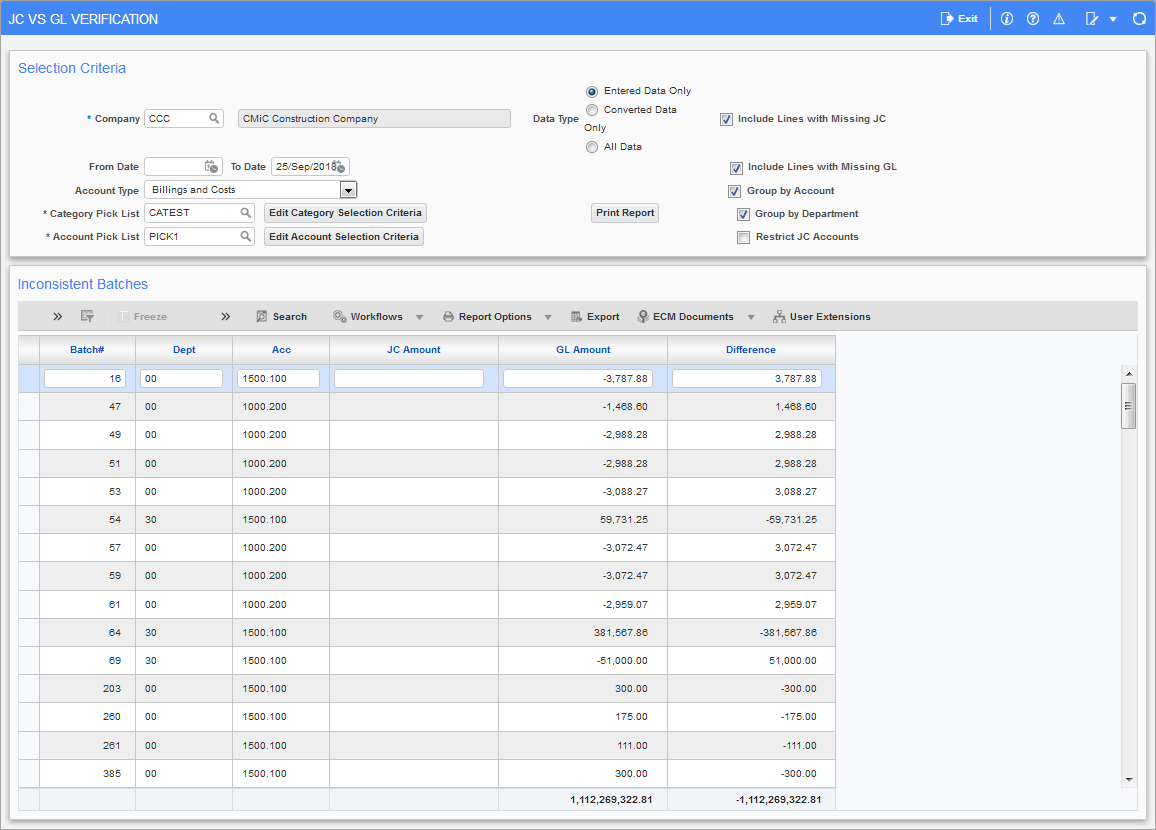Export the Inconsistent Batches table

tap(595, 316)
